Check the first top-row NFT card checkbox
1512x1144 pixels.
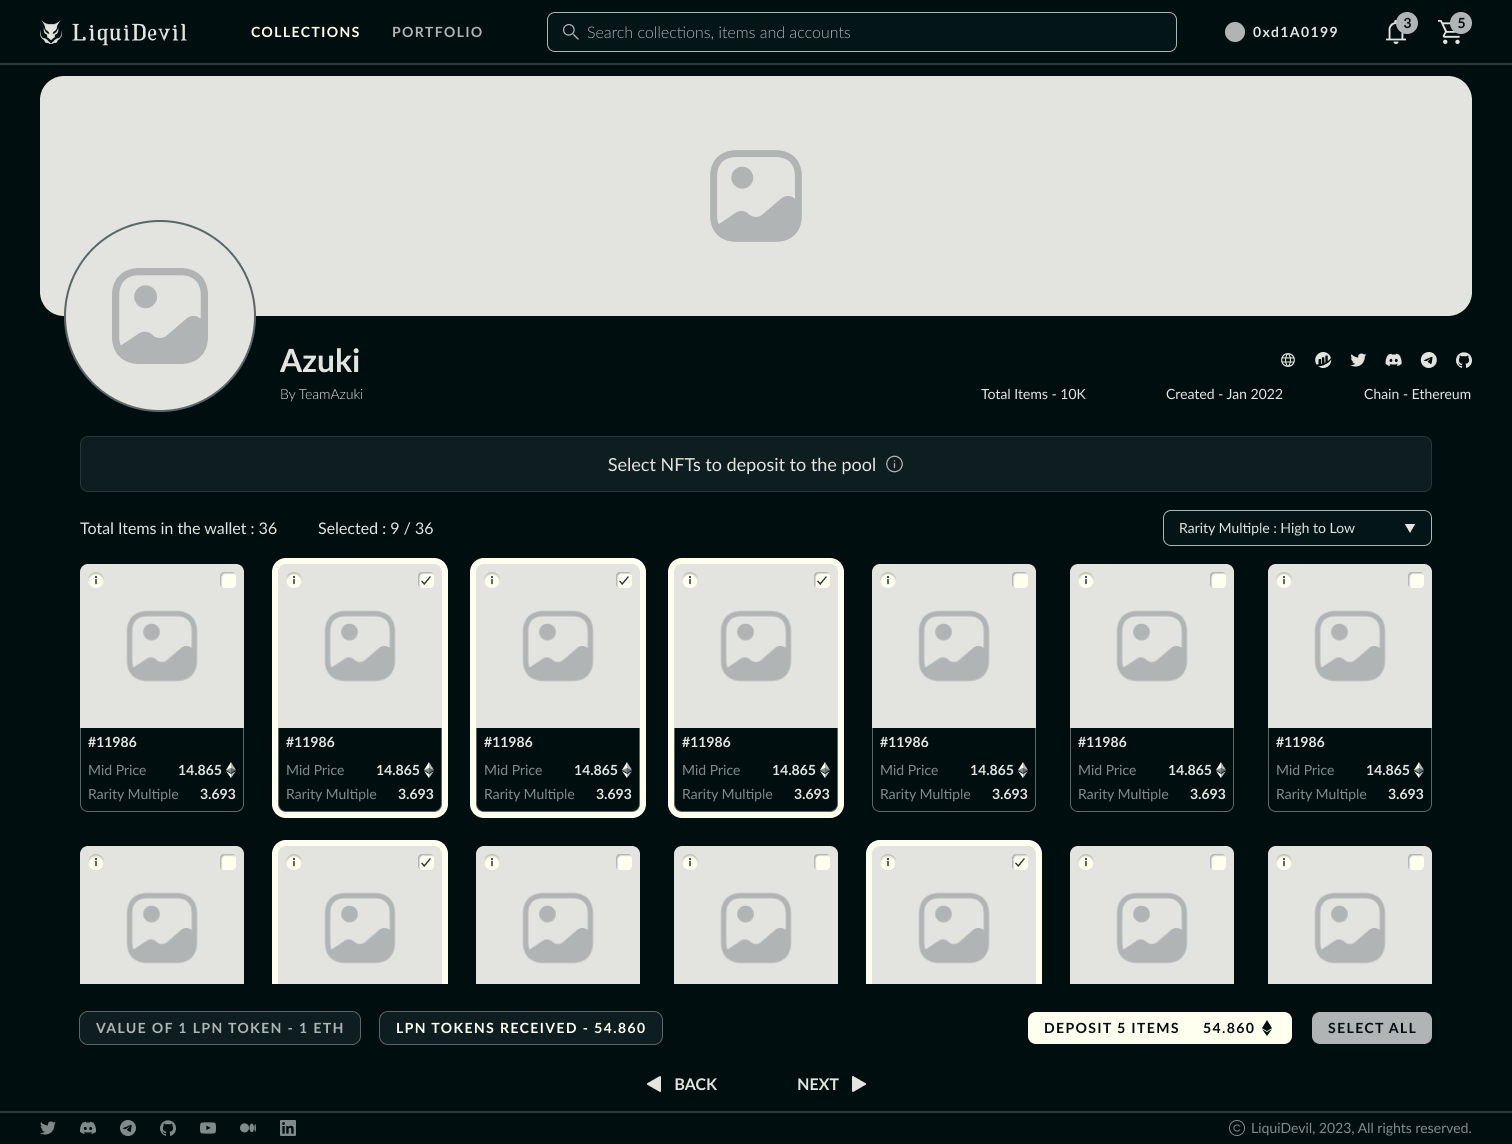click(228, 580)
